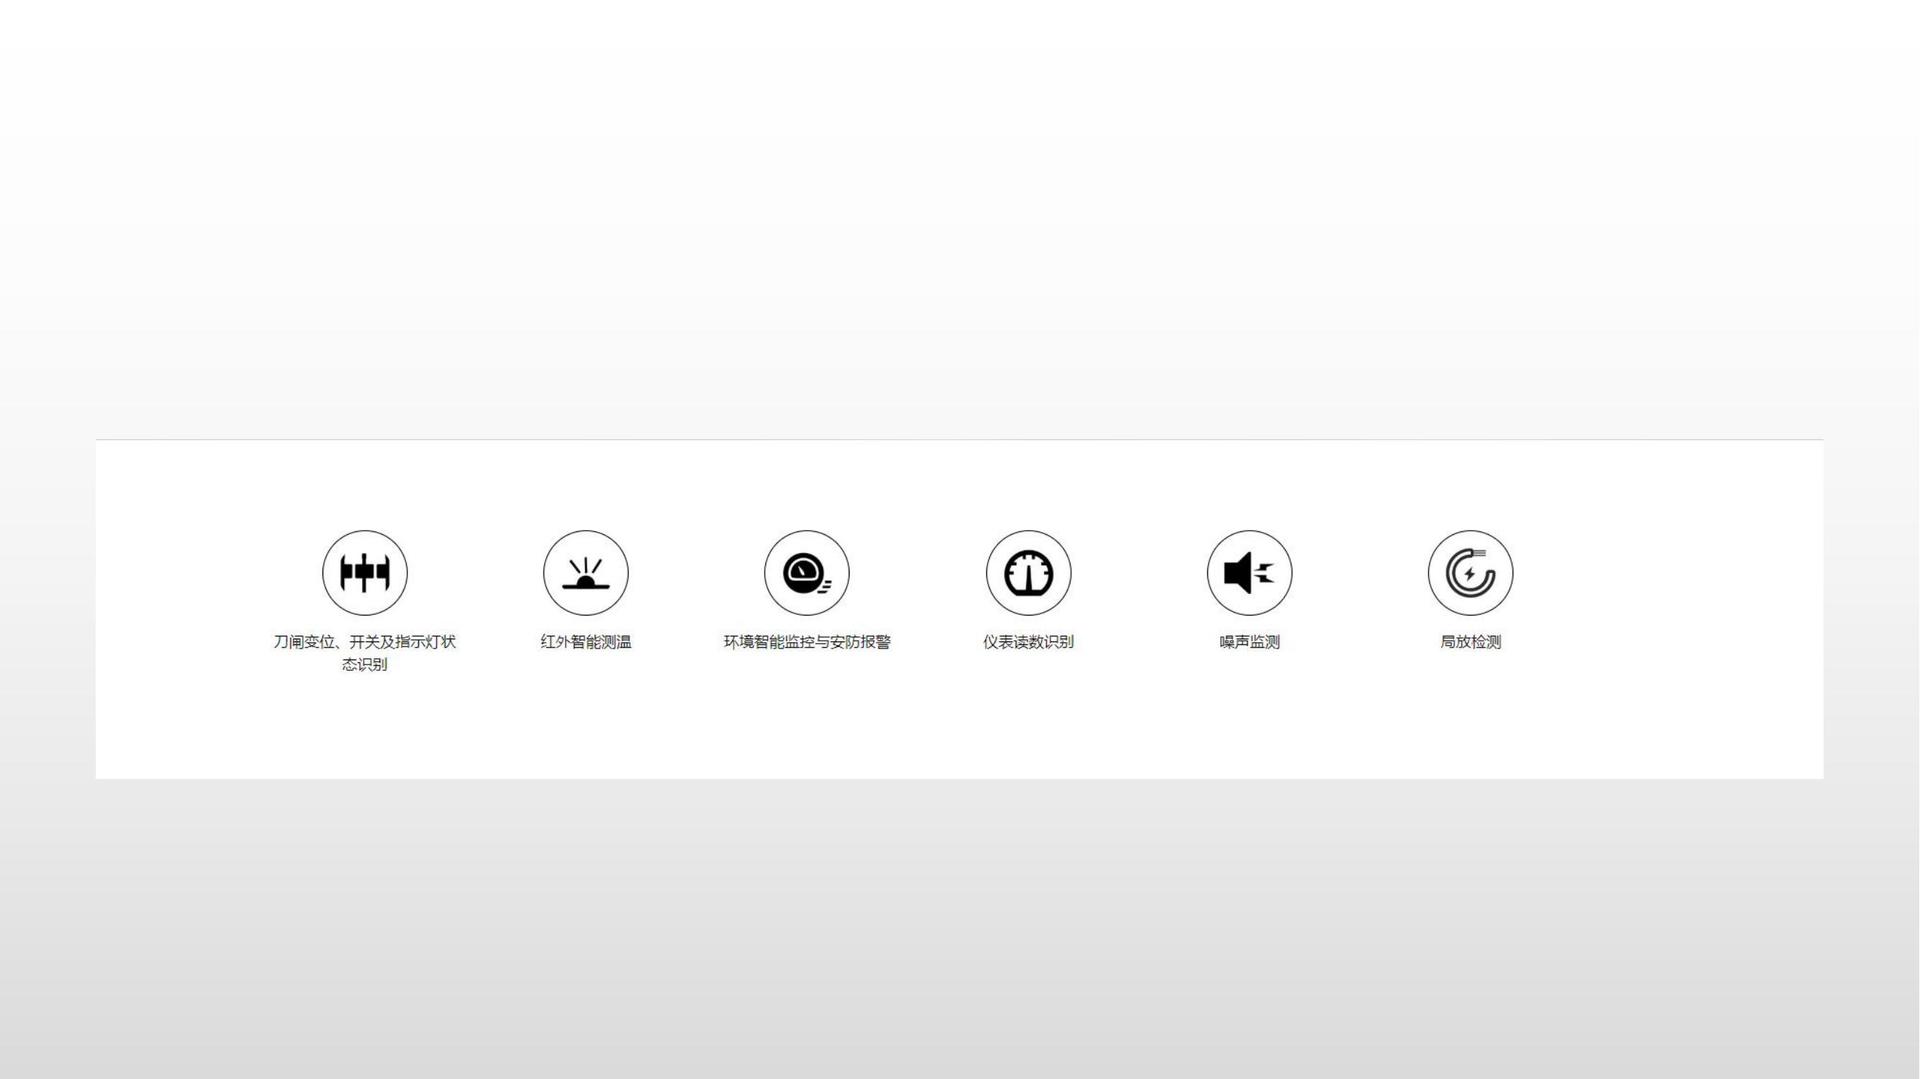The height and width of the screenshot is (1079, 1920).
Task: Select the infrared temperature measurement icon
Action: pos(586,573)
